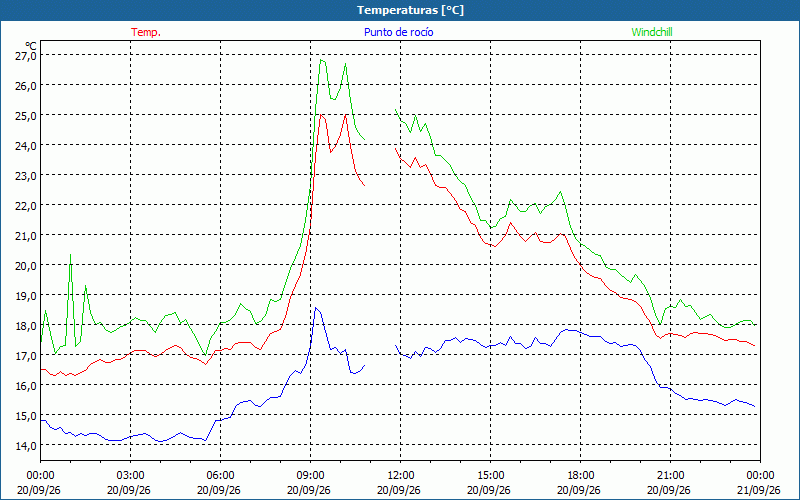Click the 16,0 y-axis value
Image resolution: width=800 pixels, height=500 pixels.
click(x=26, y=386)
